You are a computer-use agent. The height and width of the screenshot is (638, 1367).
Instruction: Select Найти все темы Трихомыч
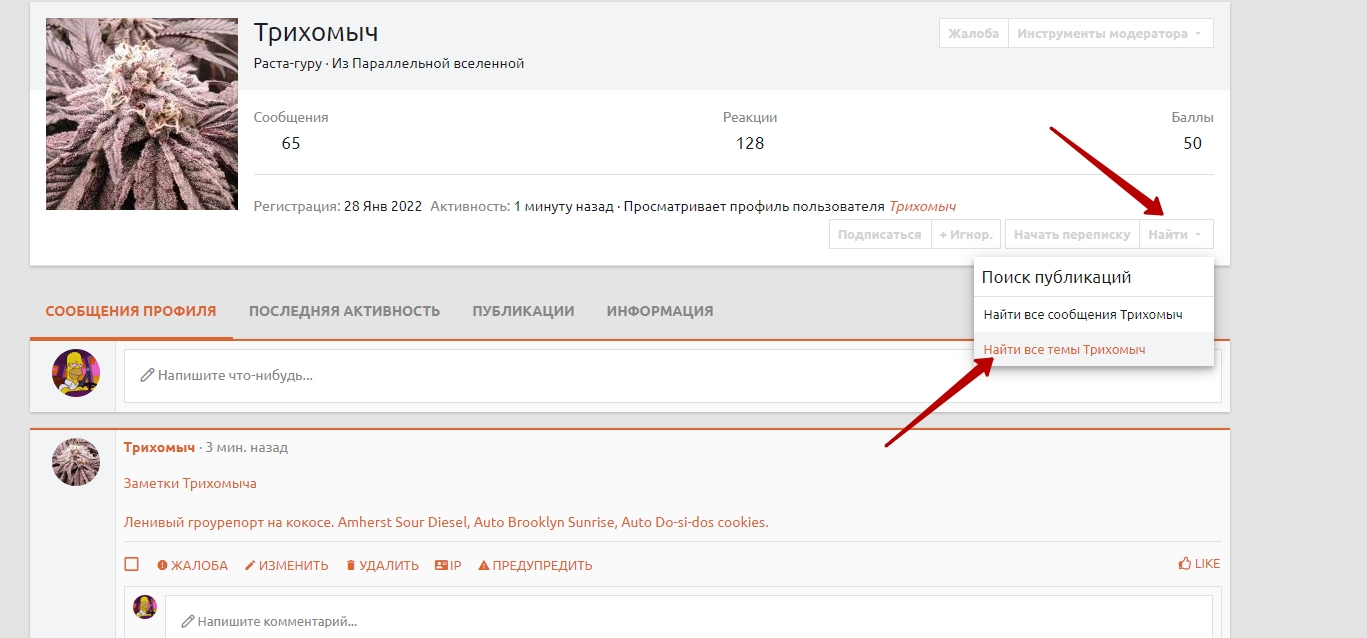pyautogui.click(x=1064, y=350)
